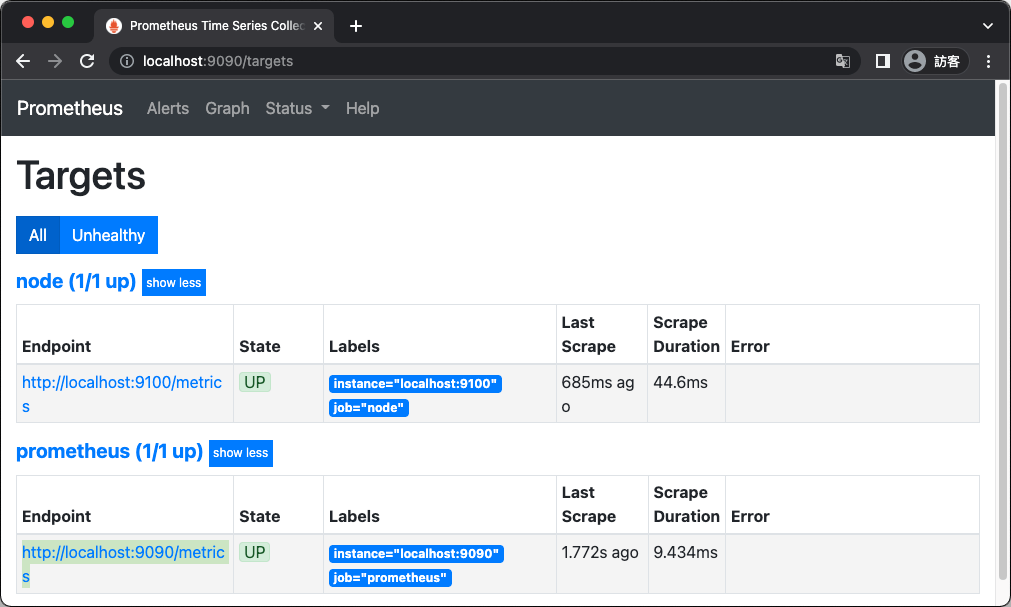Select the All targets filter

(38, 235)
